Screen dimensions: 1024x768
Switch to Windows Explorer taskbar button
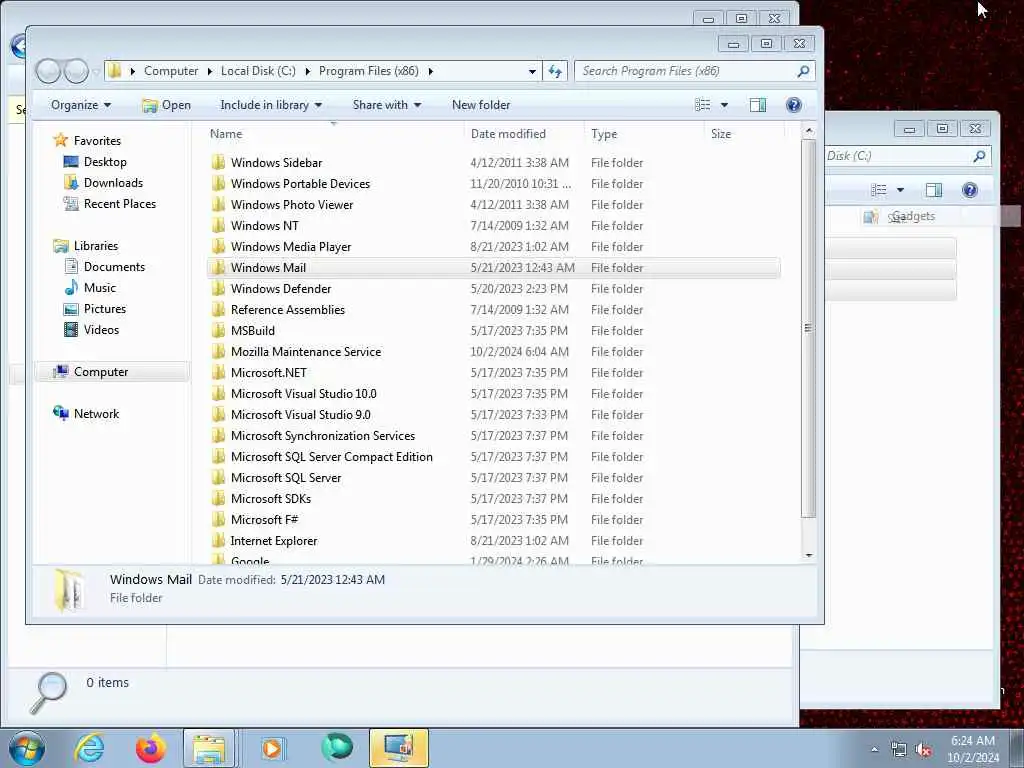click(209, 748)
